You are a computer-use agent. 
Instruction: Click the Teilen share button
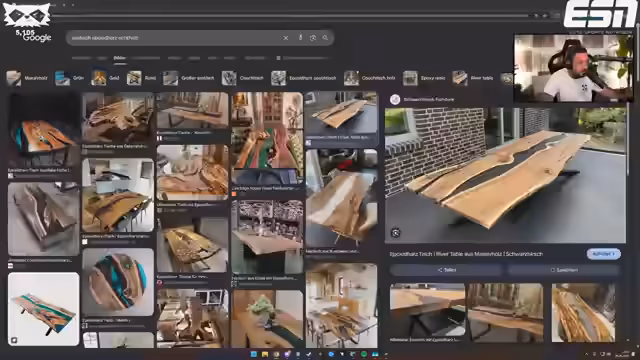446,270
